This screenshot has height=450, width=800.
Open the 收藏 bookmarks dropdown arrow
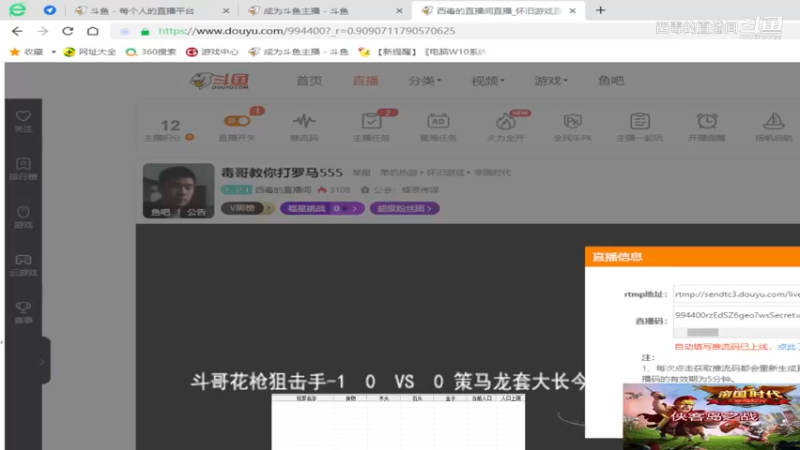click(x=54, y=52)
